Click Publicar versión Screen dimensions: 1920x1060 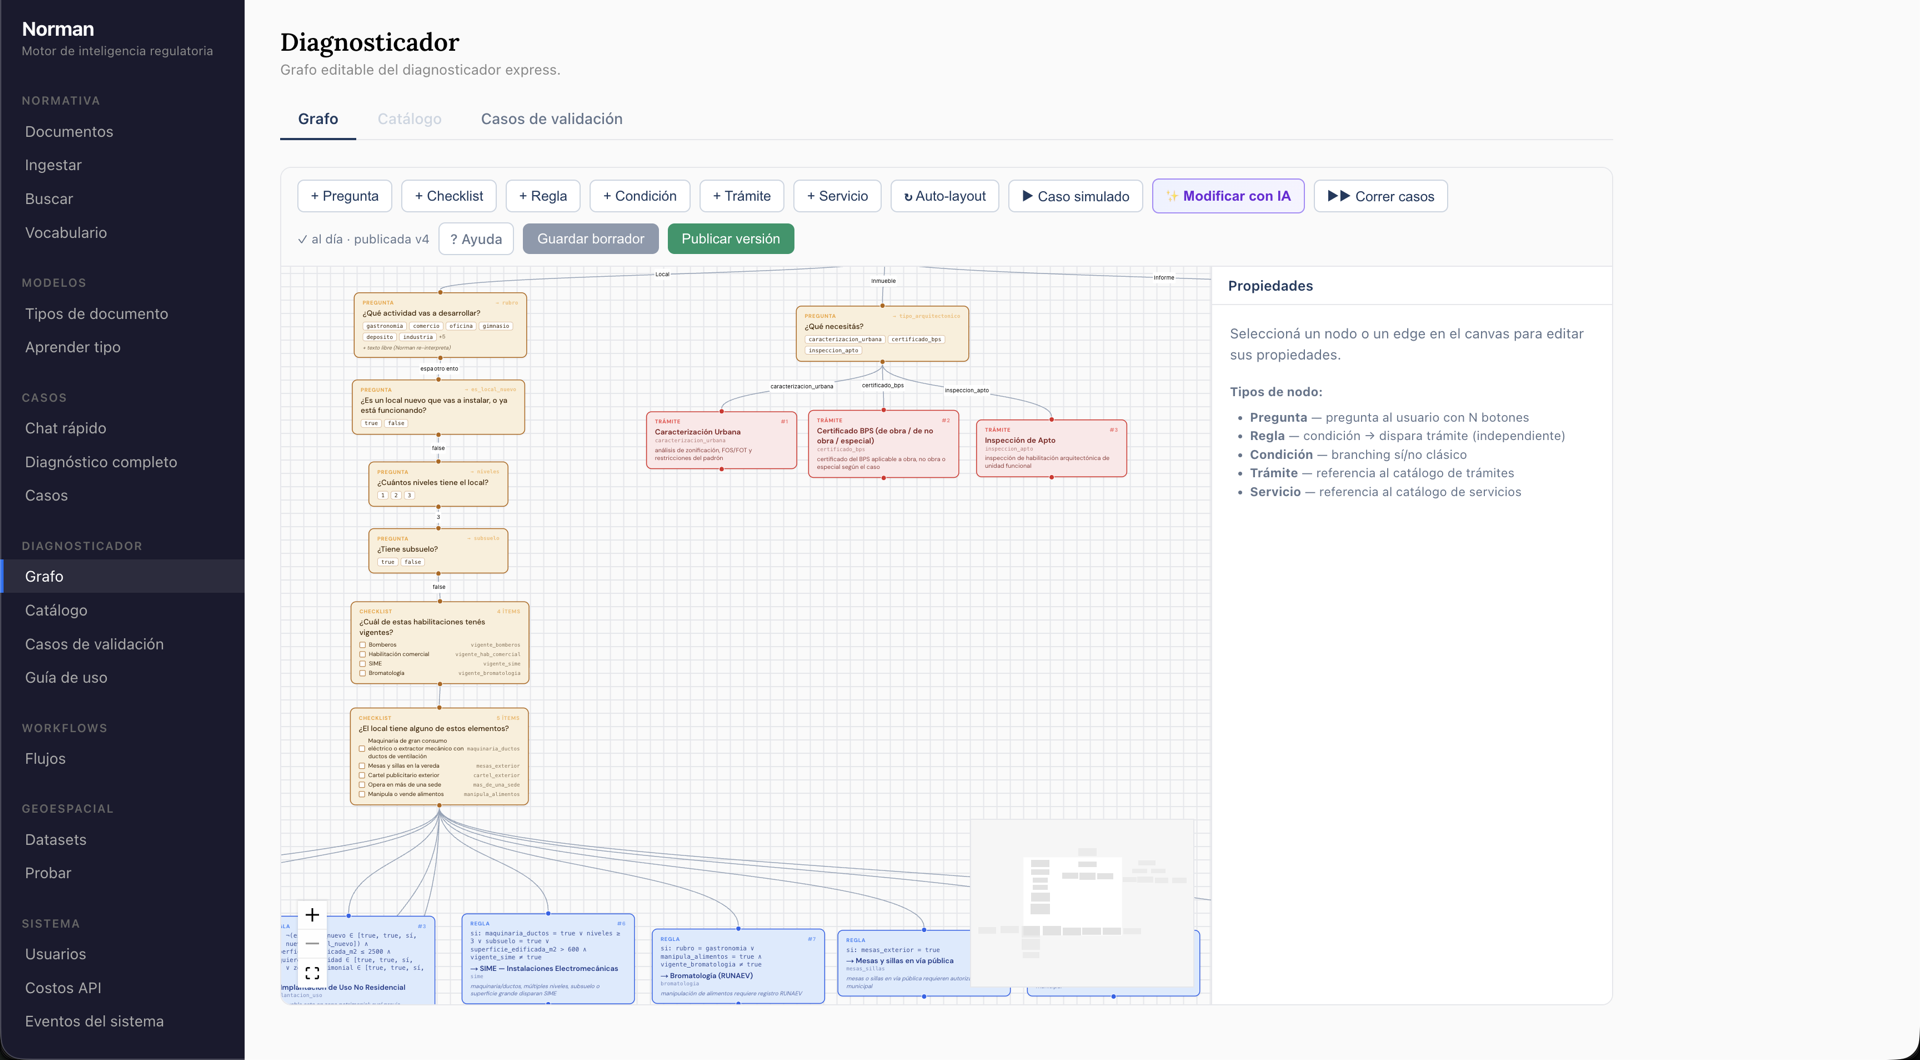(x=731, y=239)
